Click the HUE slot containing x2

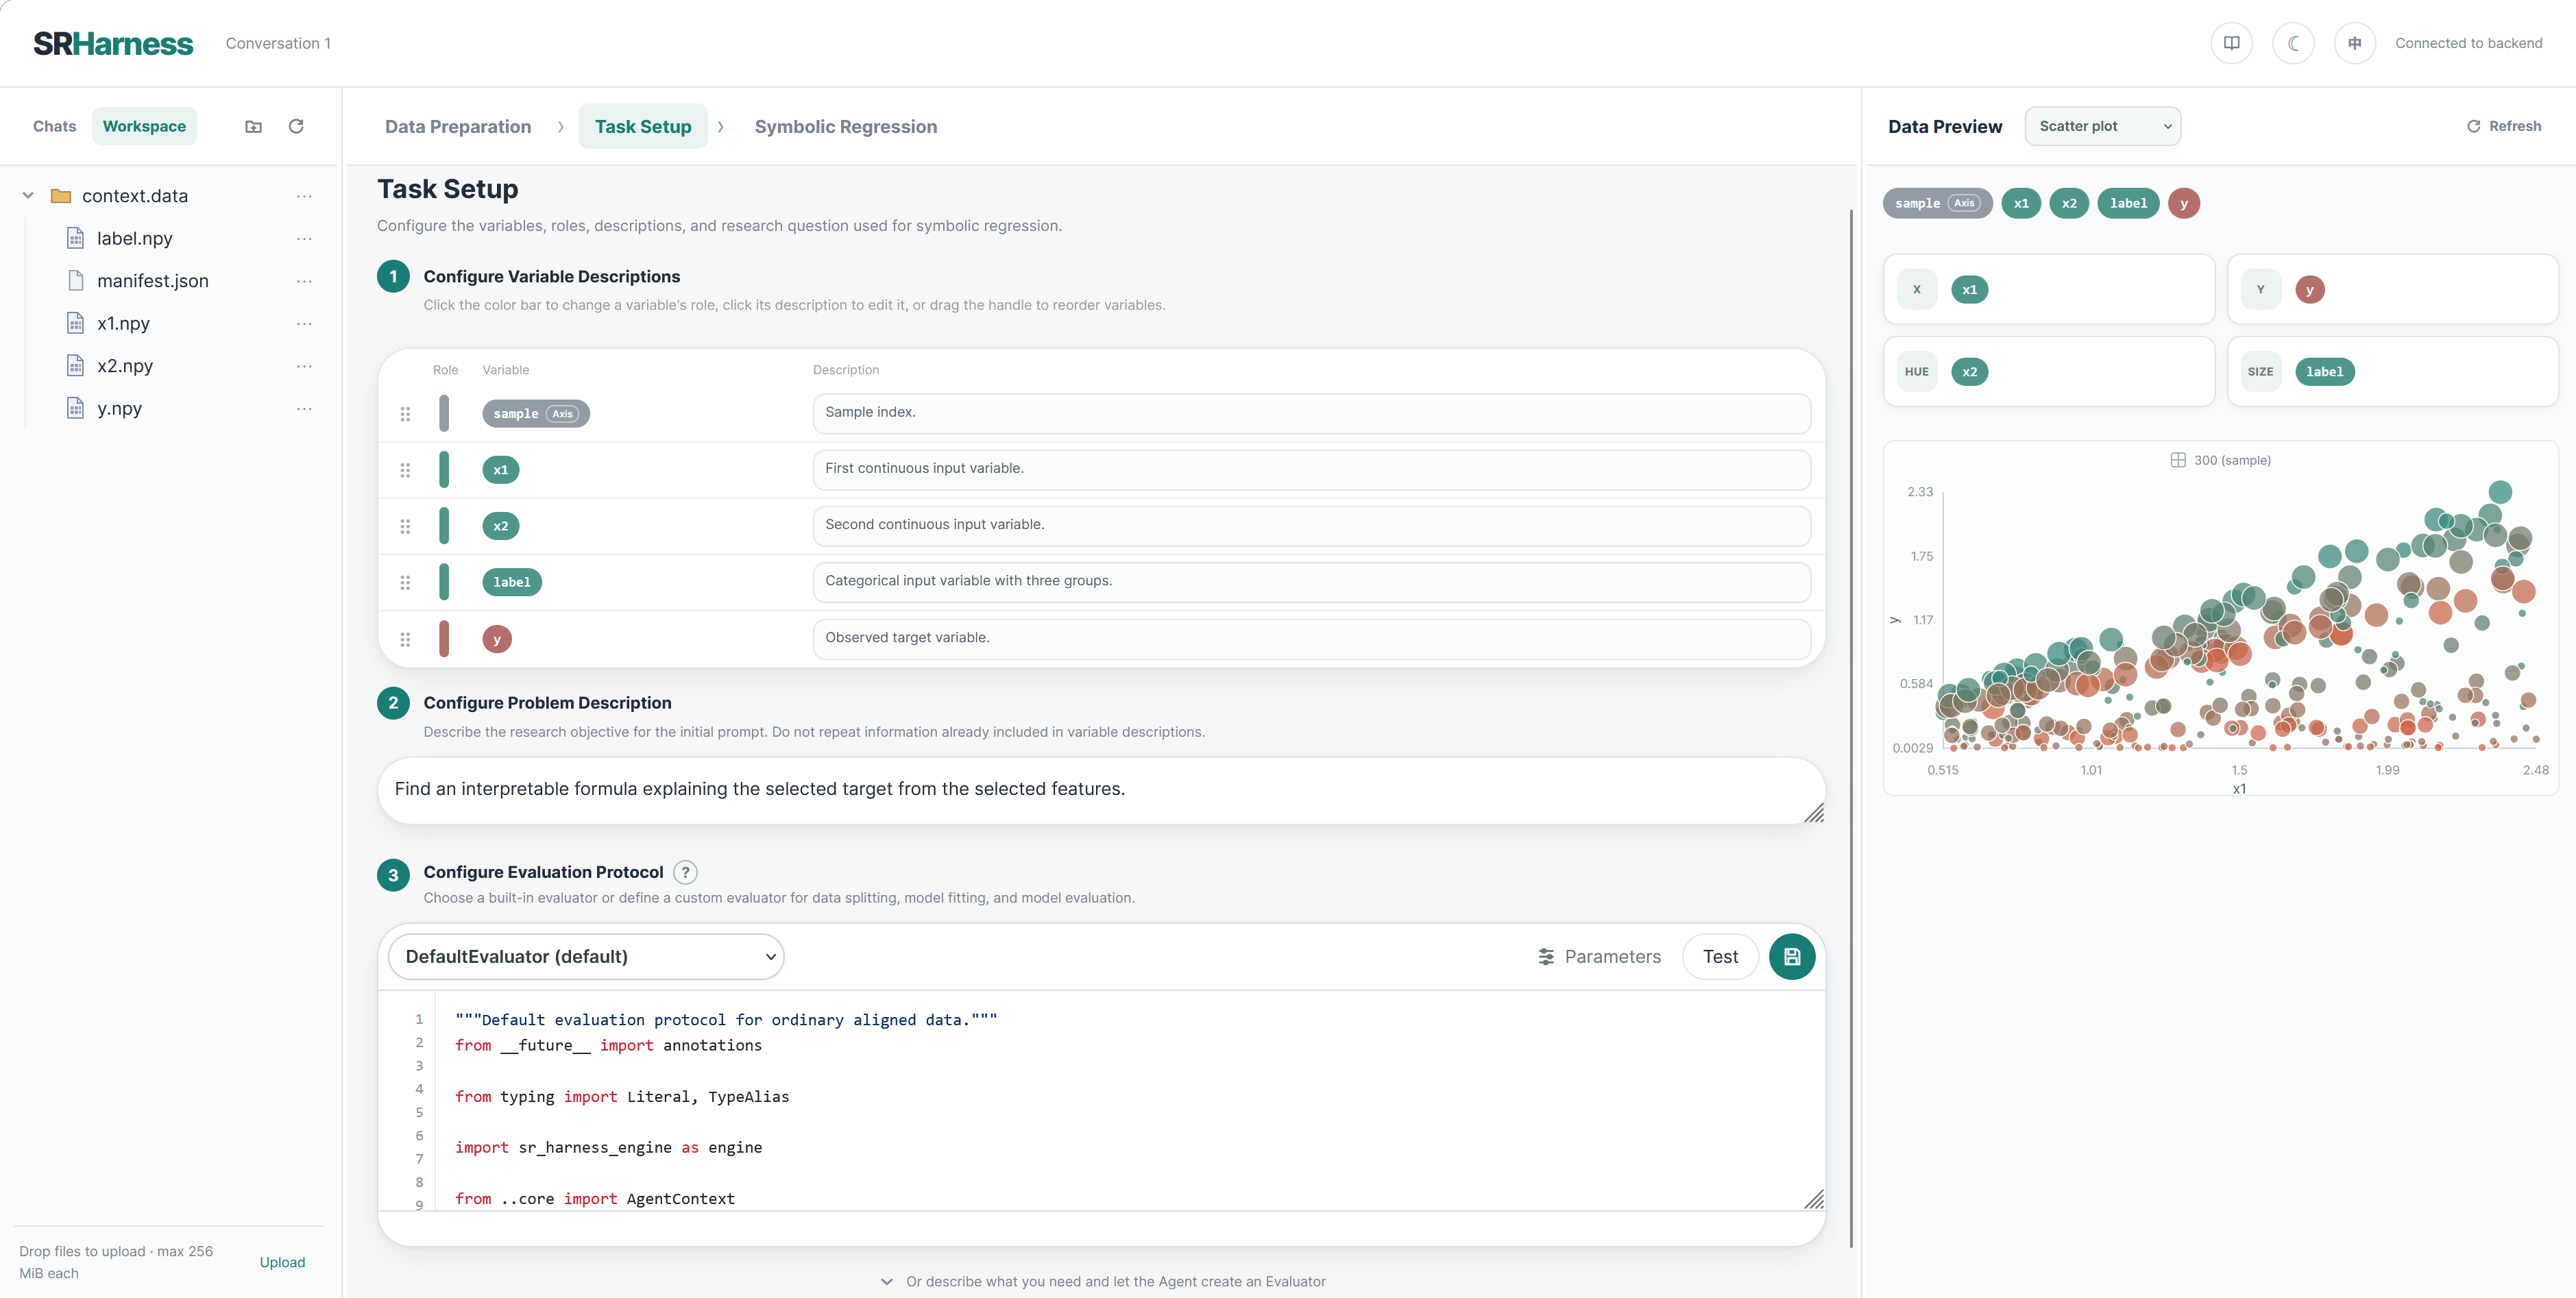tap(2048, 372)
